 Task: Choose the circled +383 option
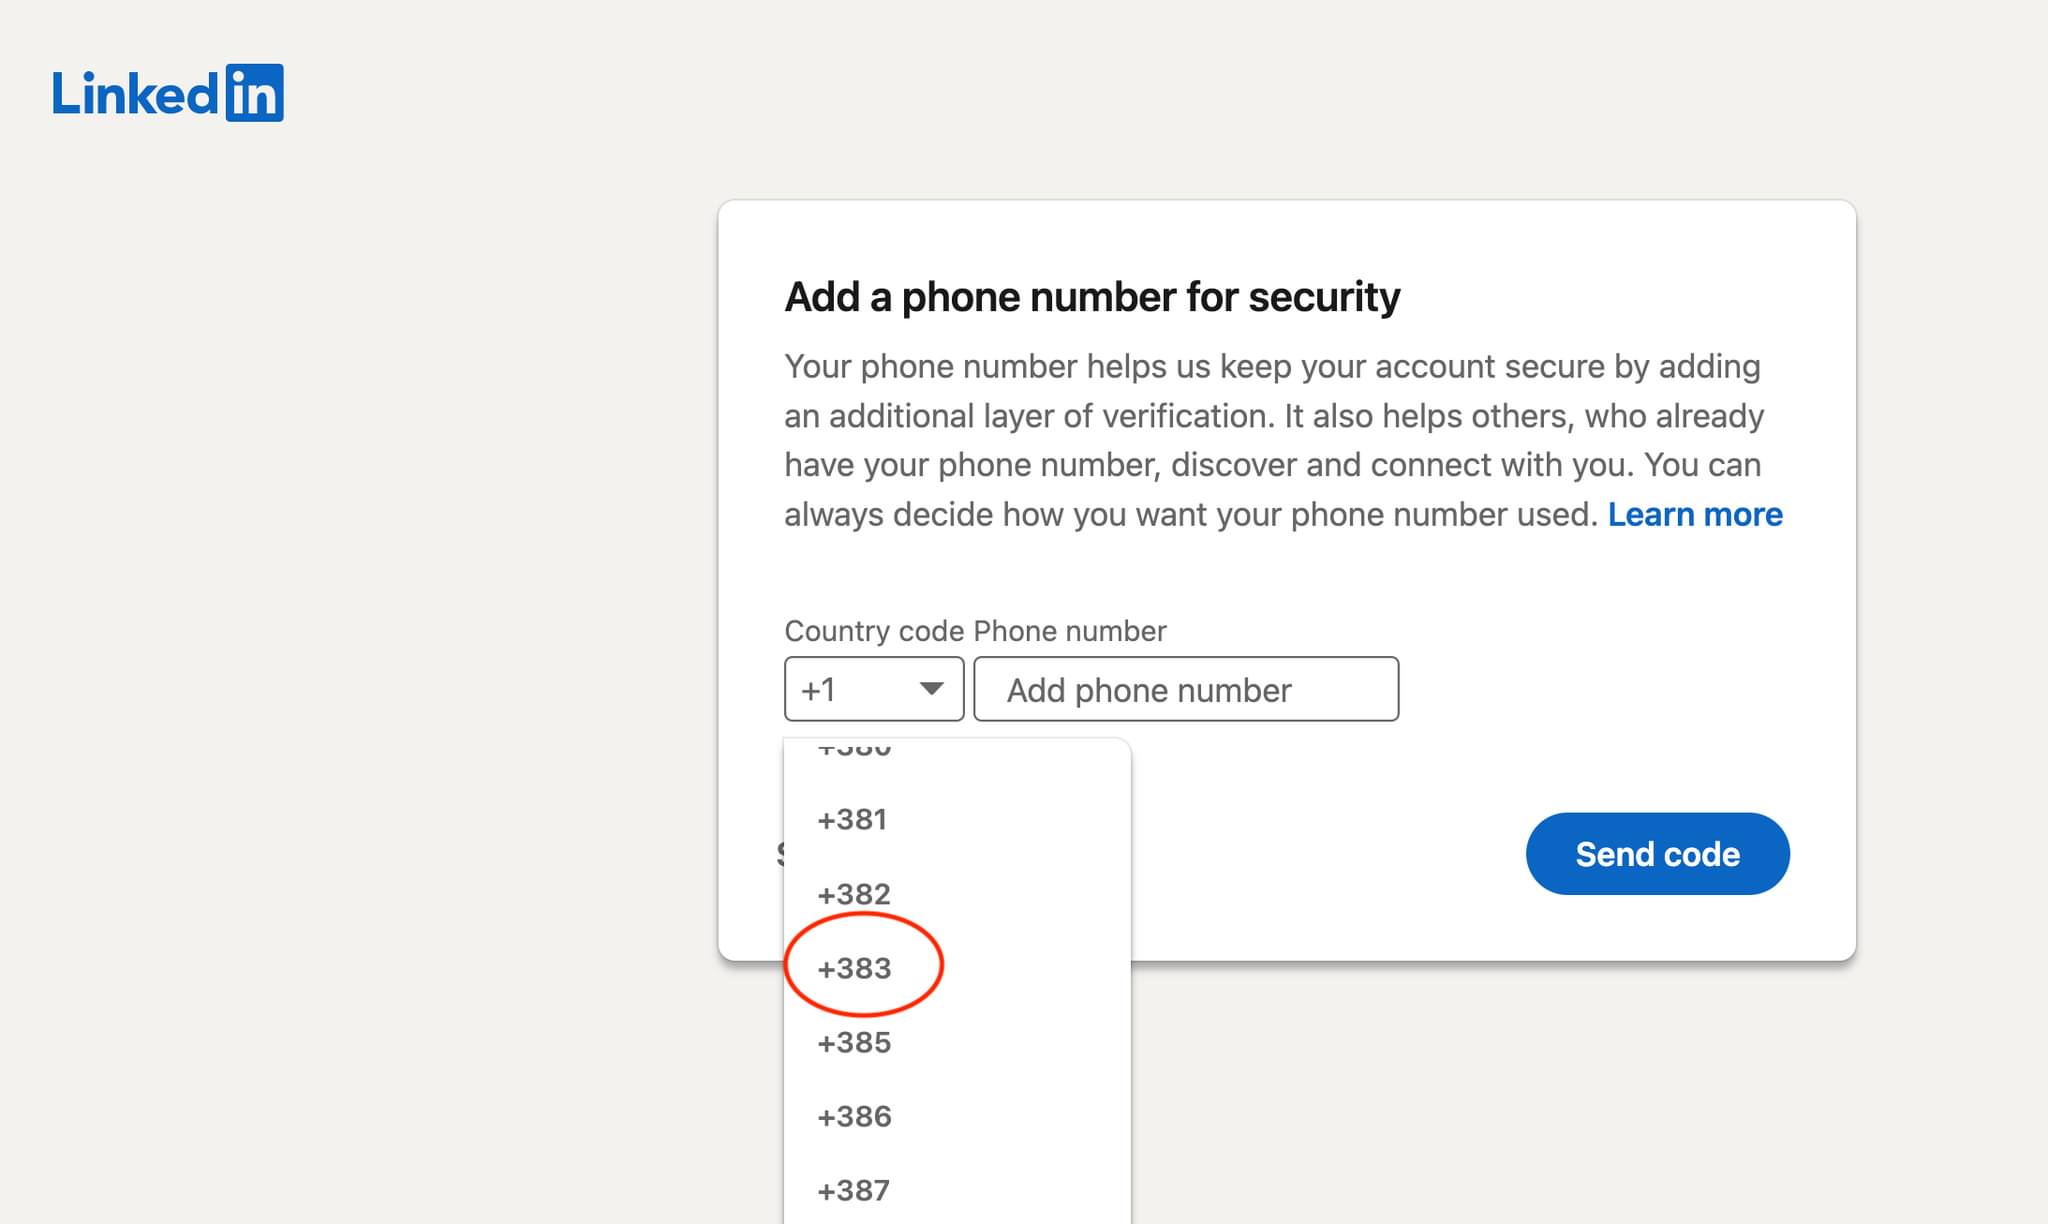click(x=957, y=968)
